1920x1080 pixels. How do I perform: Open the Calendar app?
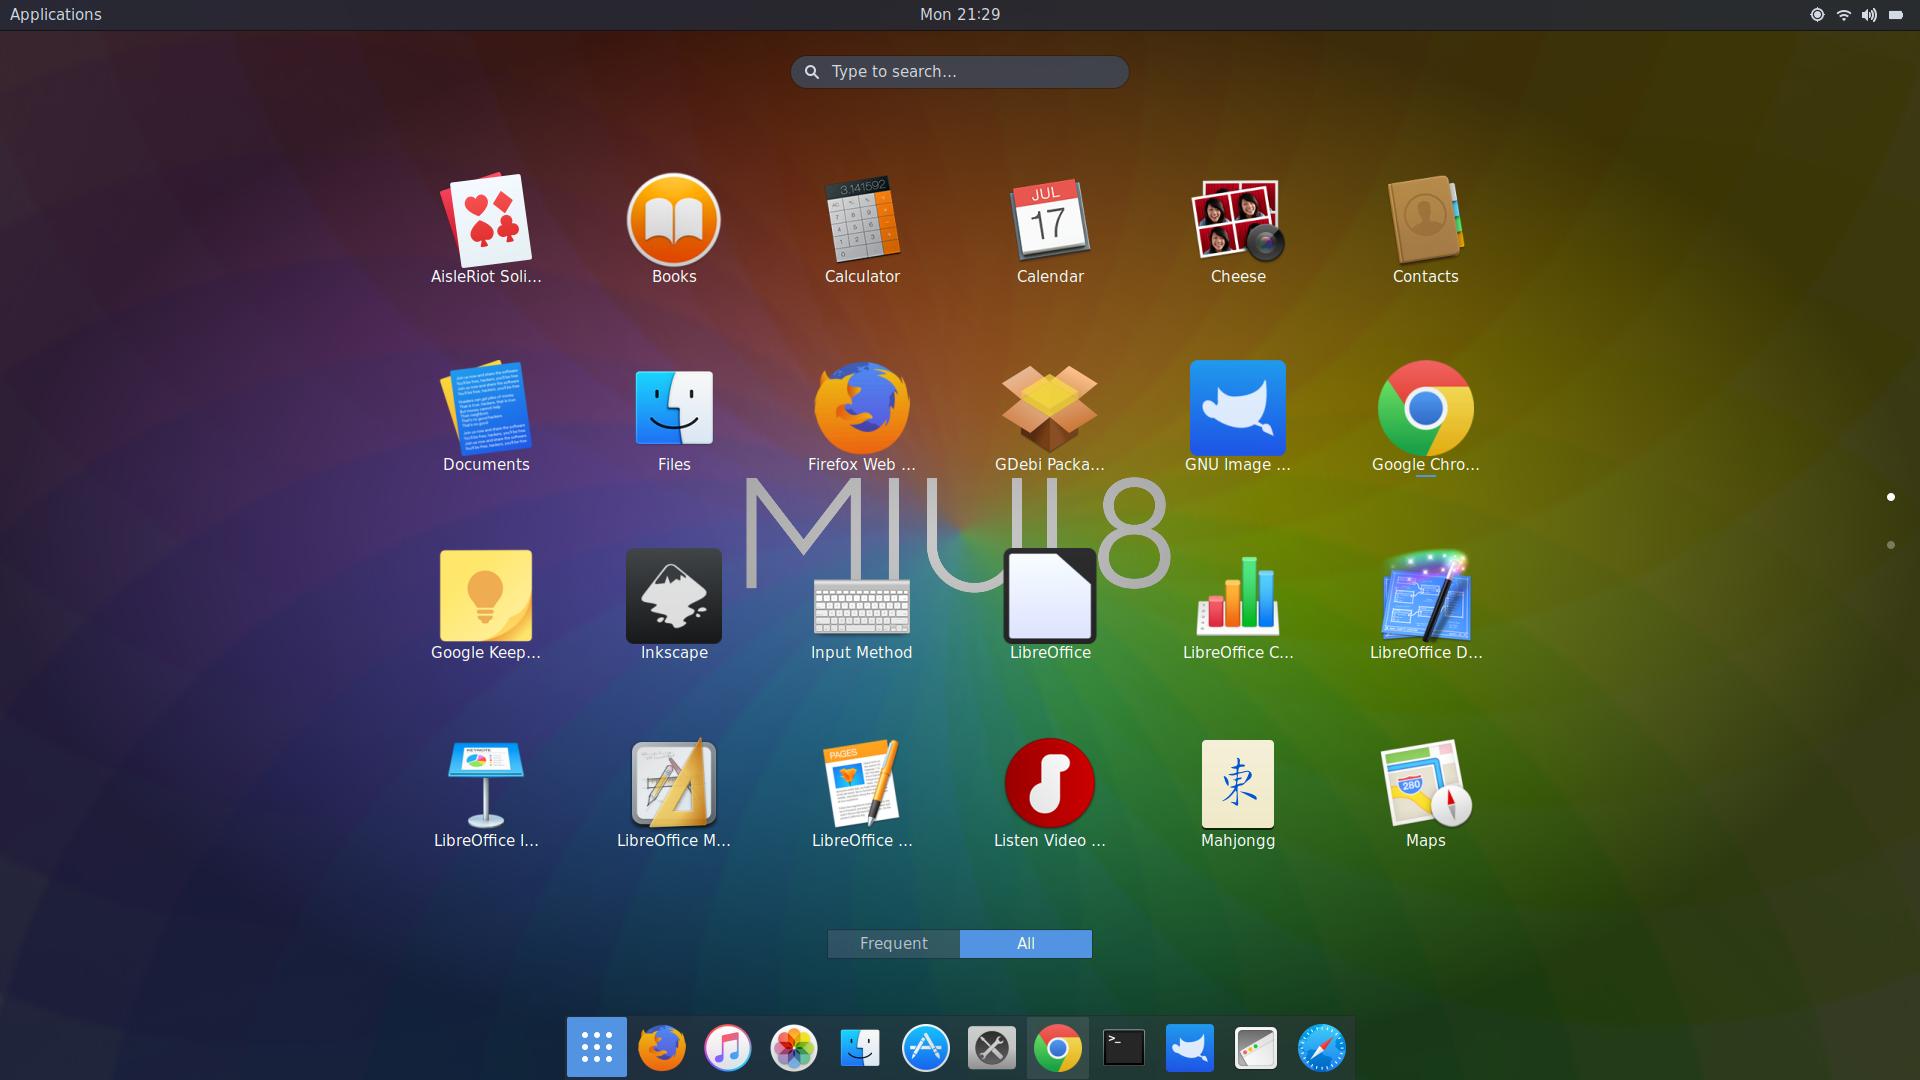pyautogui.click(x=1050, y=221)
